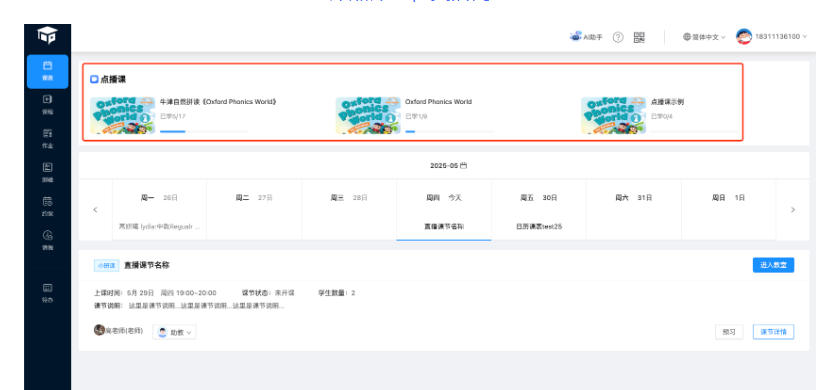Open the 牛津自然拼读 Oxford Phonics World course title

[218, 102]
